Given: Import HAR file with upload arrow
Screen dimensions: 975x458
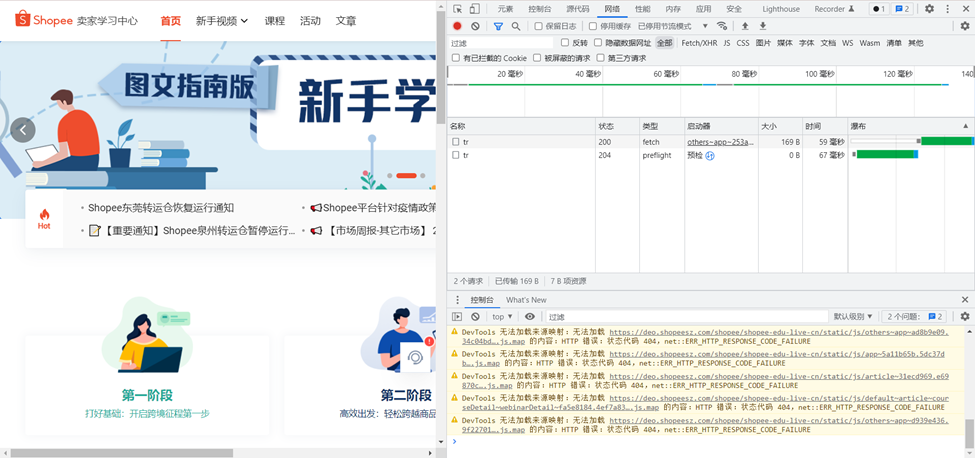Looking at the screenshot, I should tap(745, 26).
